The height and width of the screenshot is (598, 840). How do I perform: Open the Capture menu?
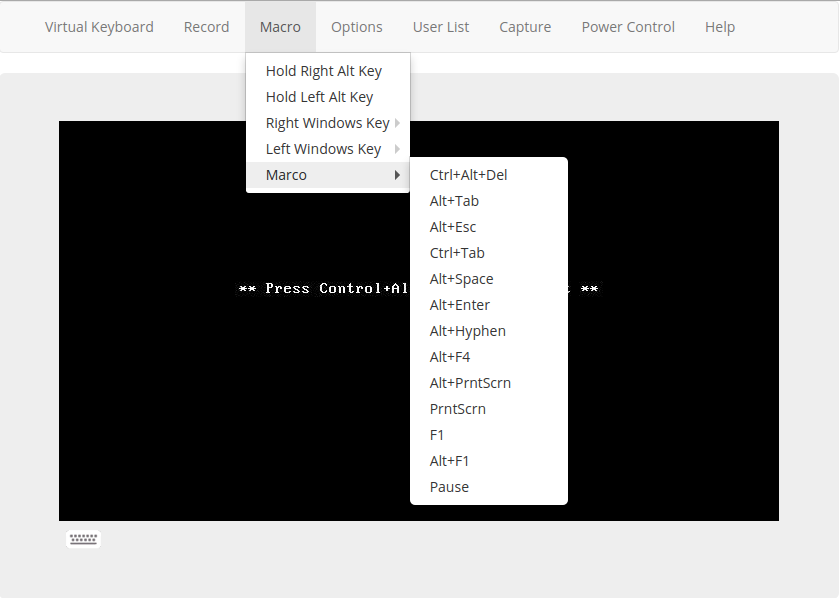click(x=525, y=27)
